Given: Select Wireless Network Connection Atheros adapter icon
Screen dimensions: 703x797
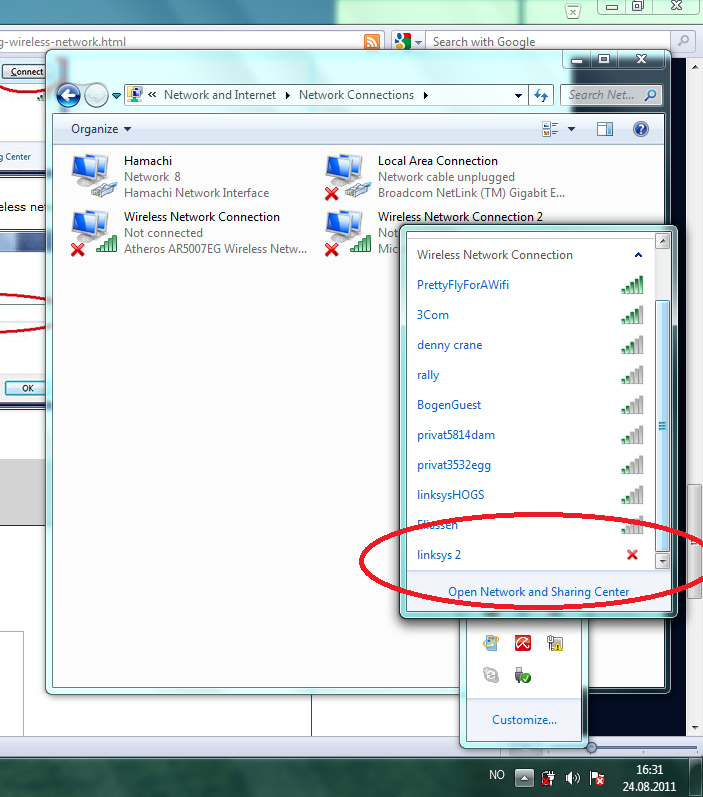Looking at the screenshot, I should [95, 233].
